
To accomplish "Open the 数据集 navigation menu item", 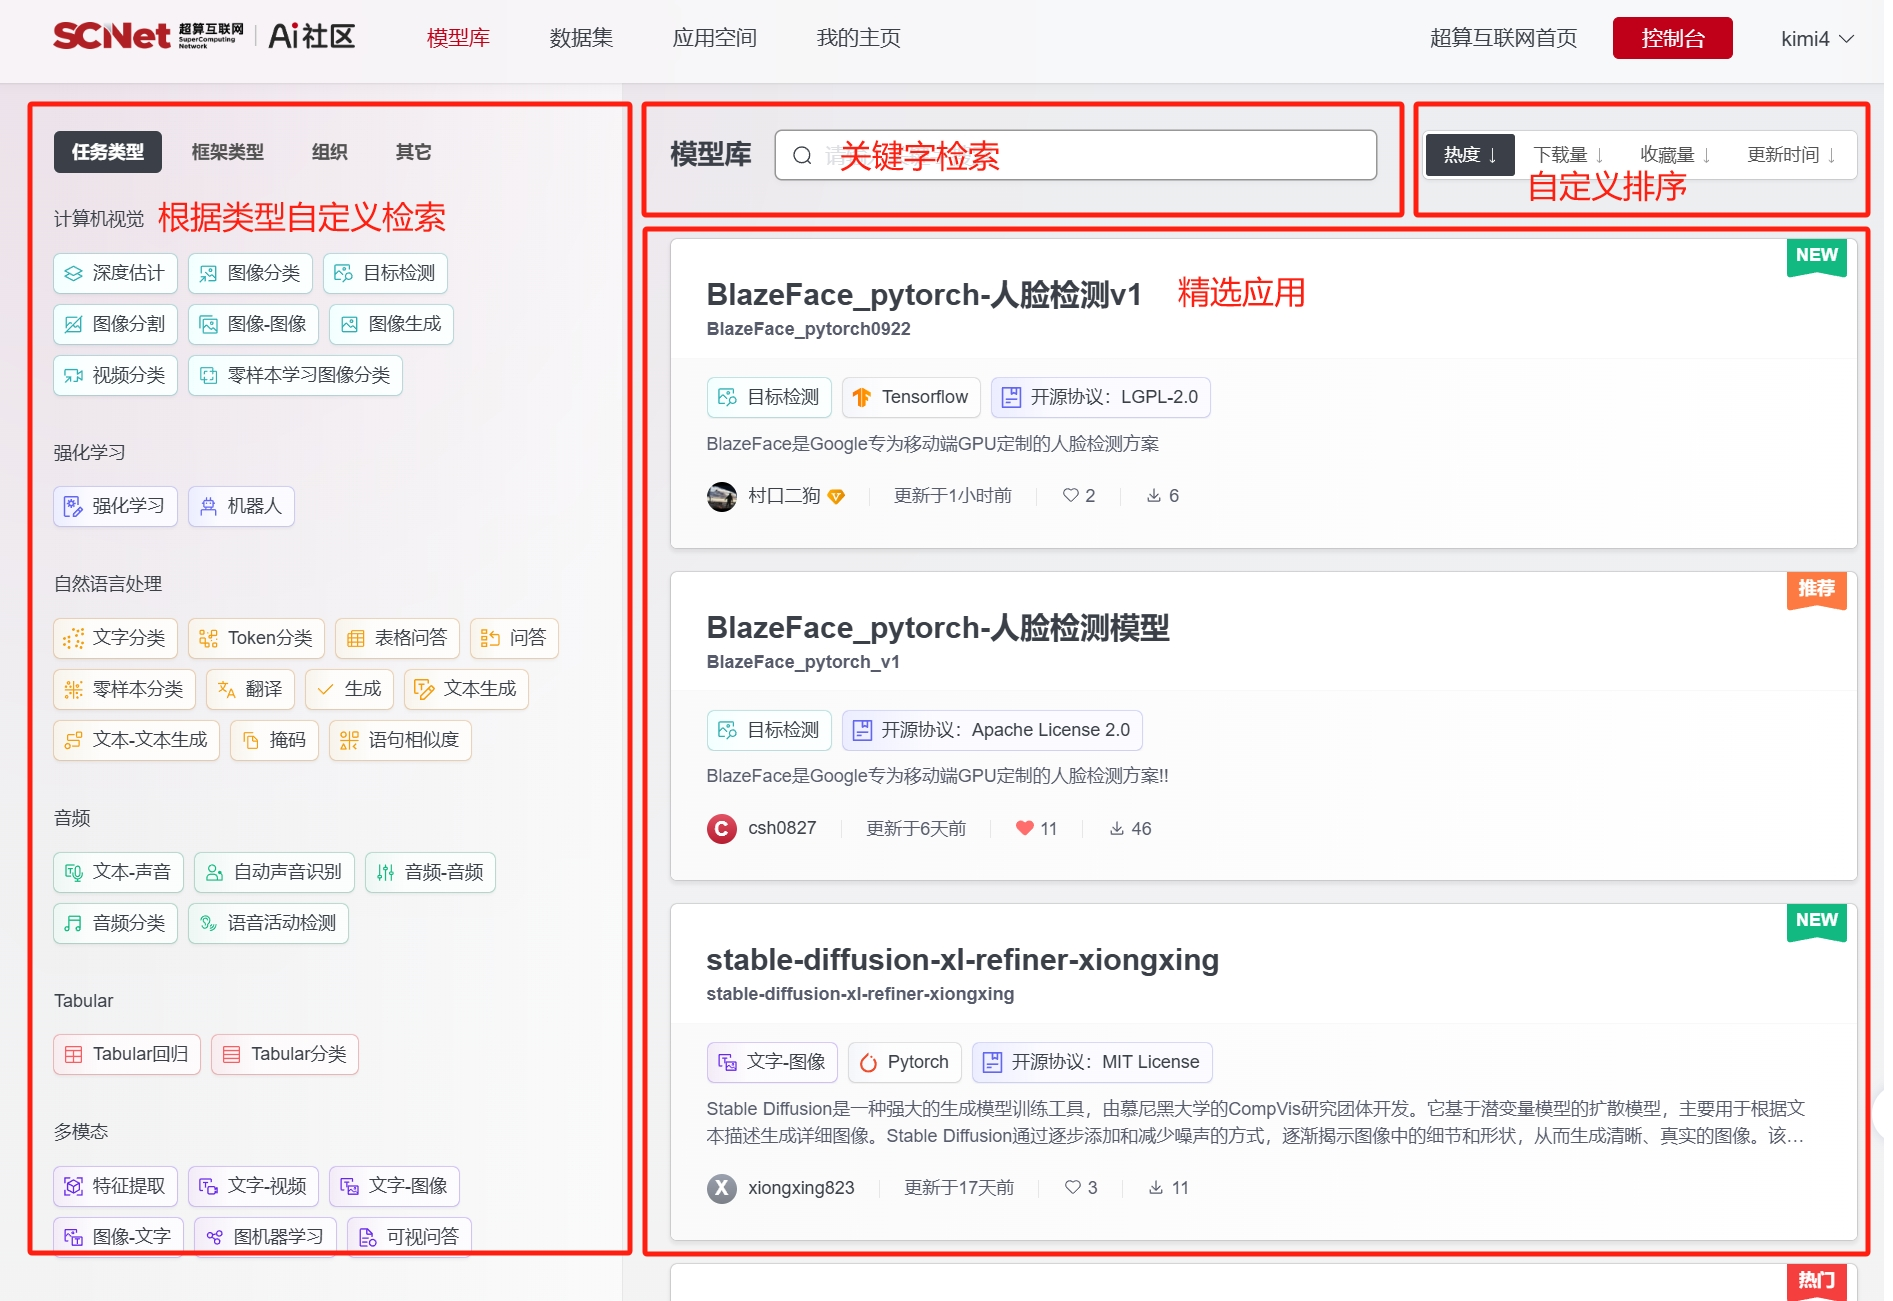I will point(581,38).
